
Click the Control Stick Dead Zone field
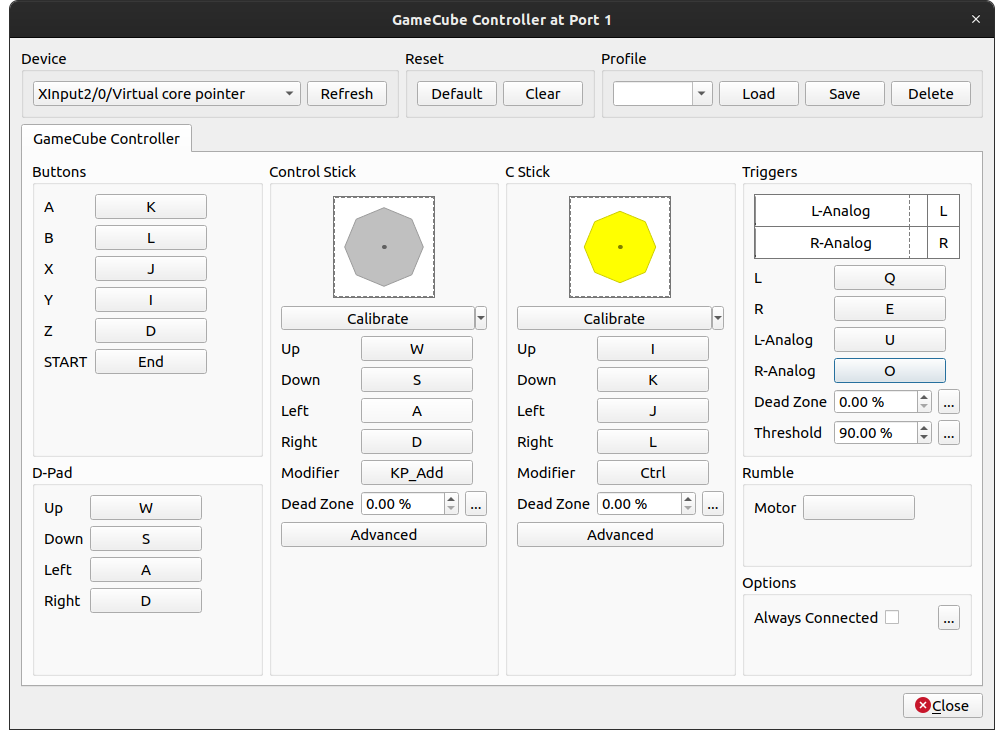click(402, 504)
